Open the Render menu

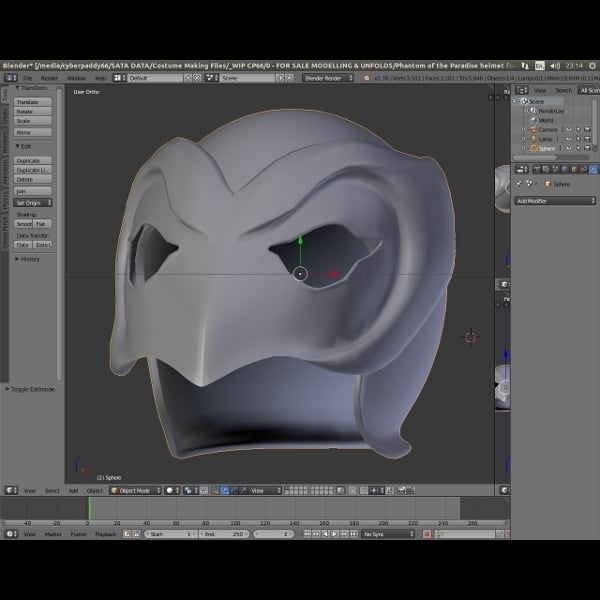pos(49,78)
